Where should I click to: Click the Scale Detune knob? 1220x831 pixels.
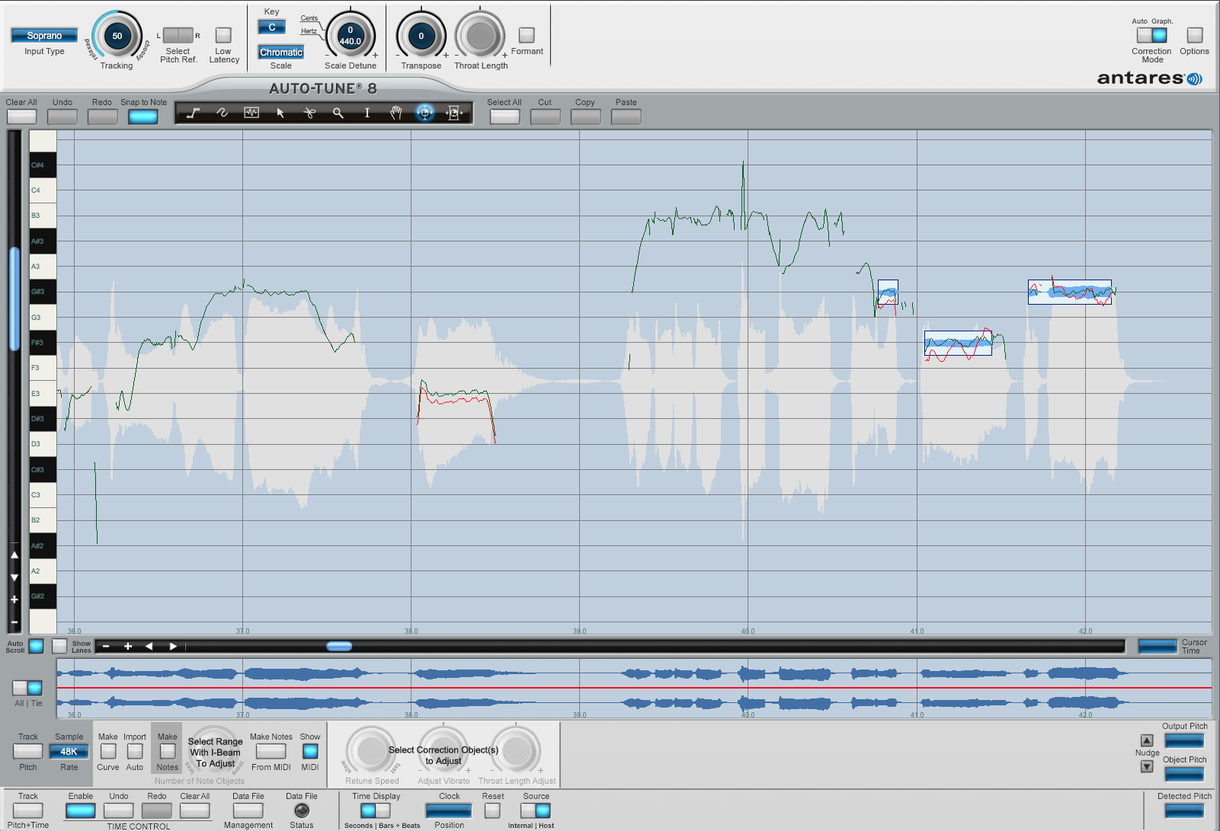click(x=350, y=36)
